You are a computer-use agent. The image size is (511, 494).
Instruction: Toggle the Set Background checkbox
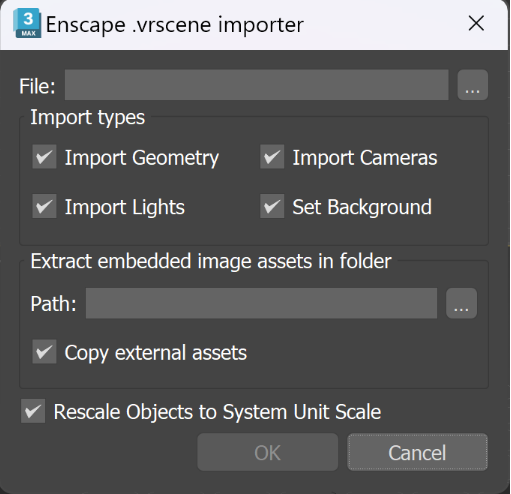(x=272, y=206)
